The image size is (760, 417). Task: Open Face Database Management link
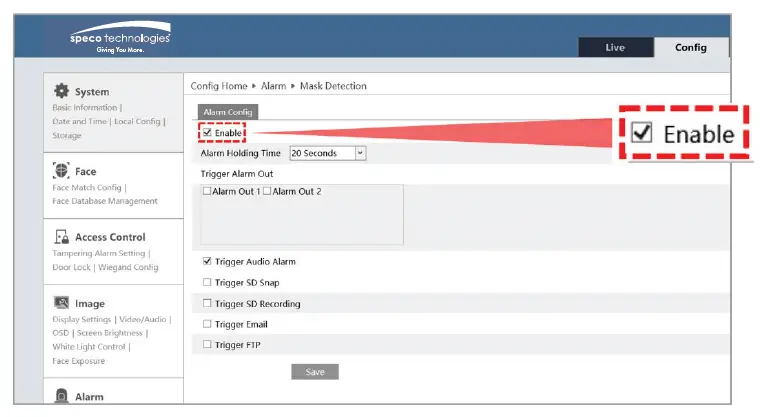point(105,201)
